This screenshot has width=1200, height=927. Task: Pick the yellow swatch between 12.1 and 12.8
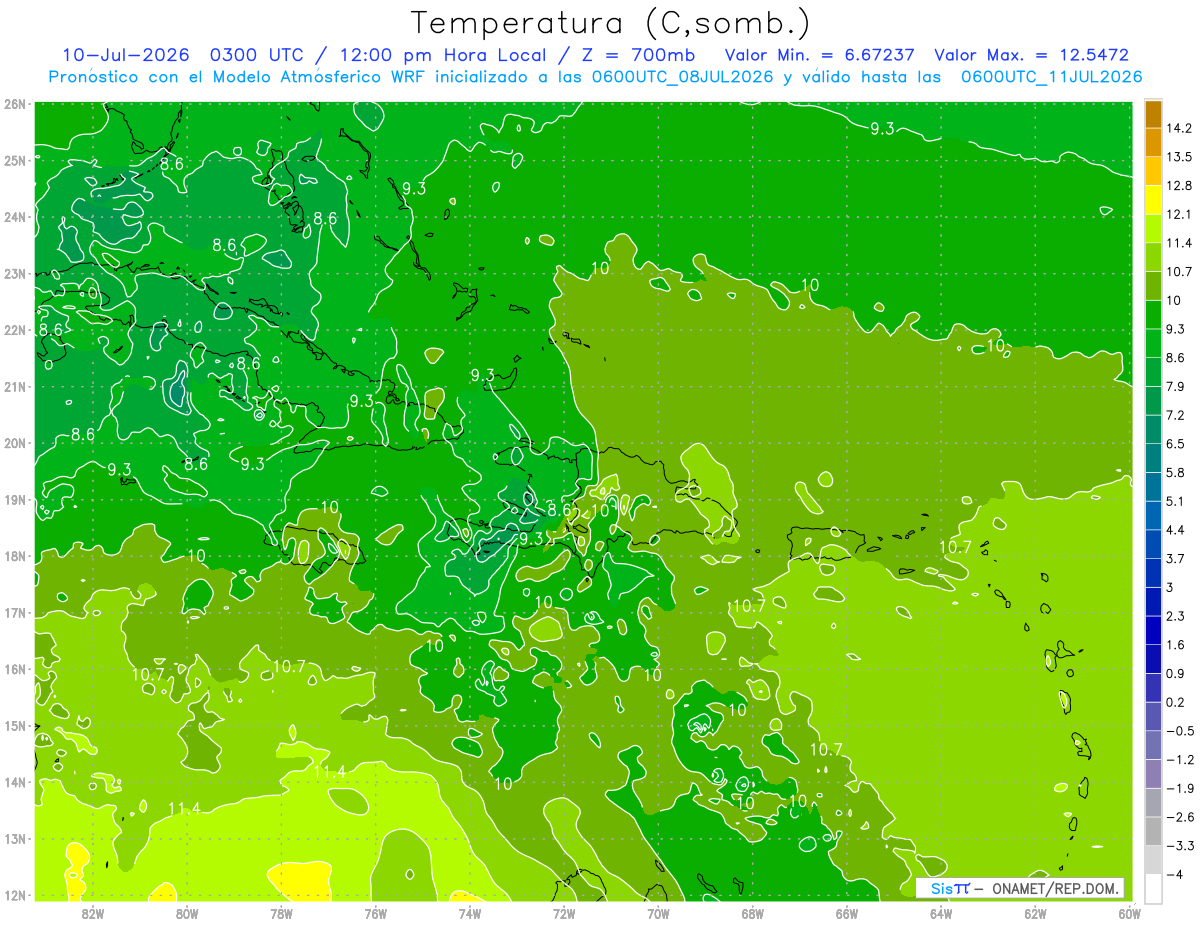click(1153, 200)
